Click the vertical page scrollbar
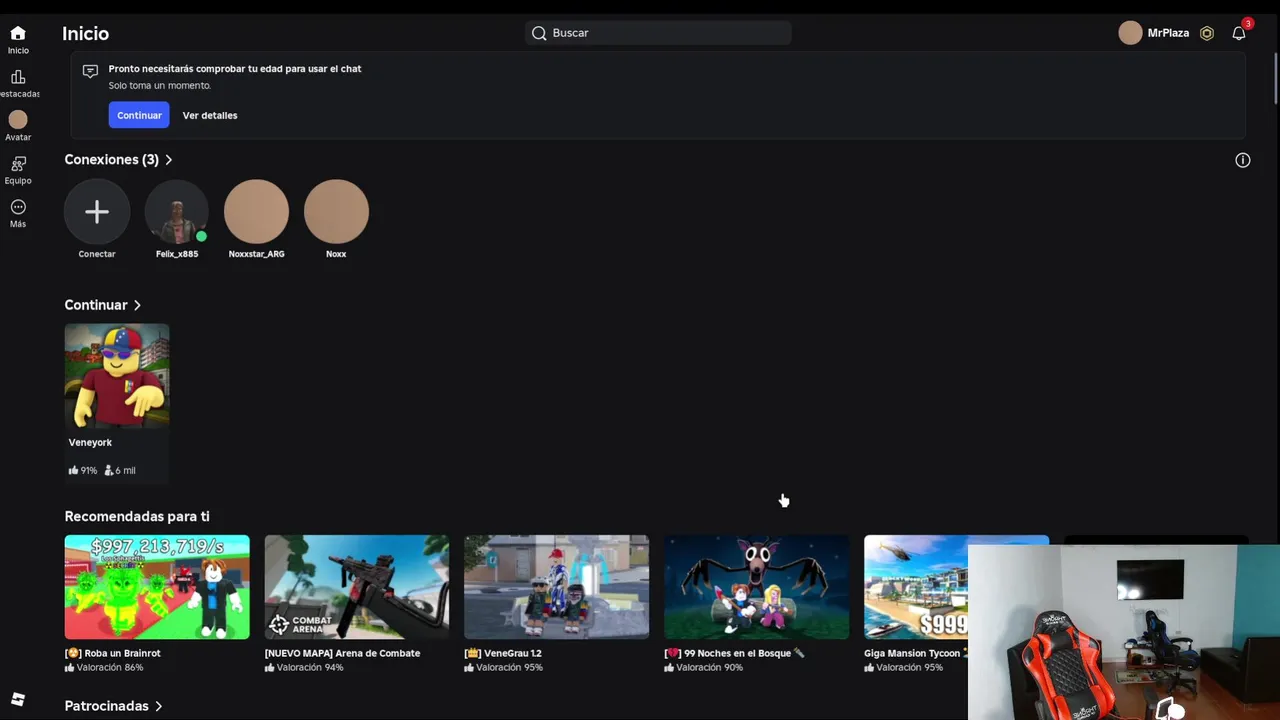1280x720 pixels. (1275, 76)
